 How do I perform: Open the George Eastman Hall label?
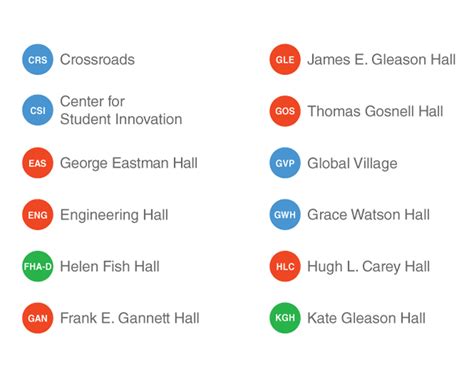(129, 163)
